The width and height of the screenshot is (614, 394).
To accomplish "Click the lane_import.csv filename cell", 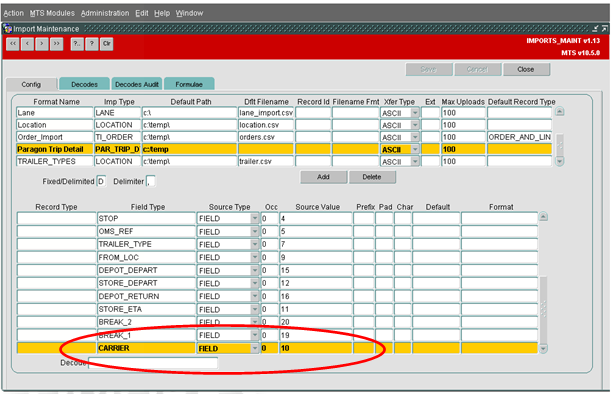I will pos(266,113).
